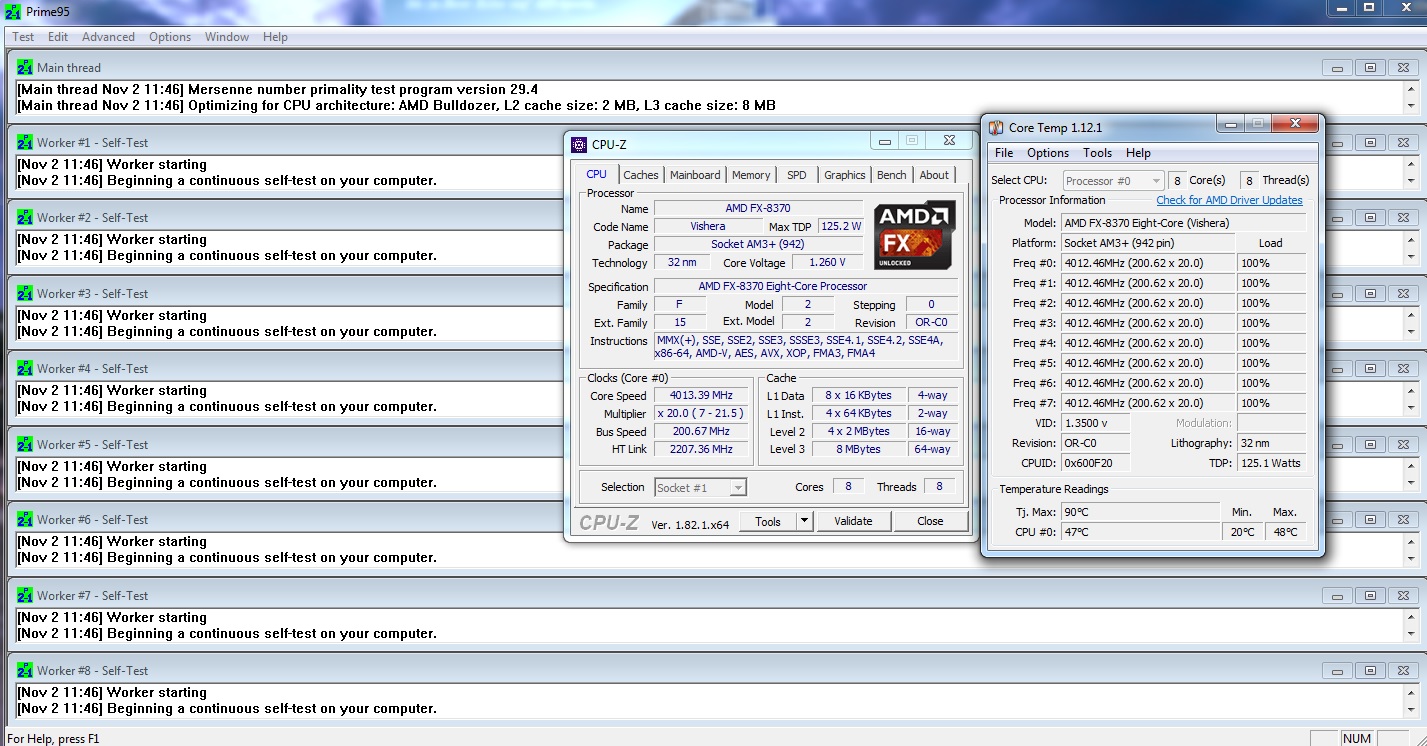
Task: Click the Core Voltage field 1.260 V
Action: click(x=827, y=263)
